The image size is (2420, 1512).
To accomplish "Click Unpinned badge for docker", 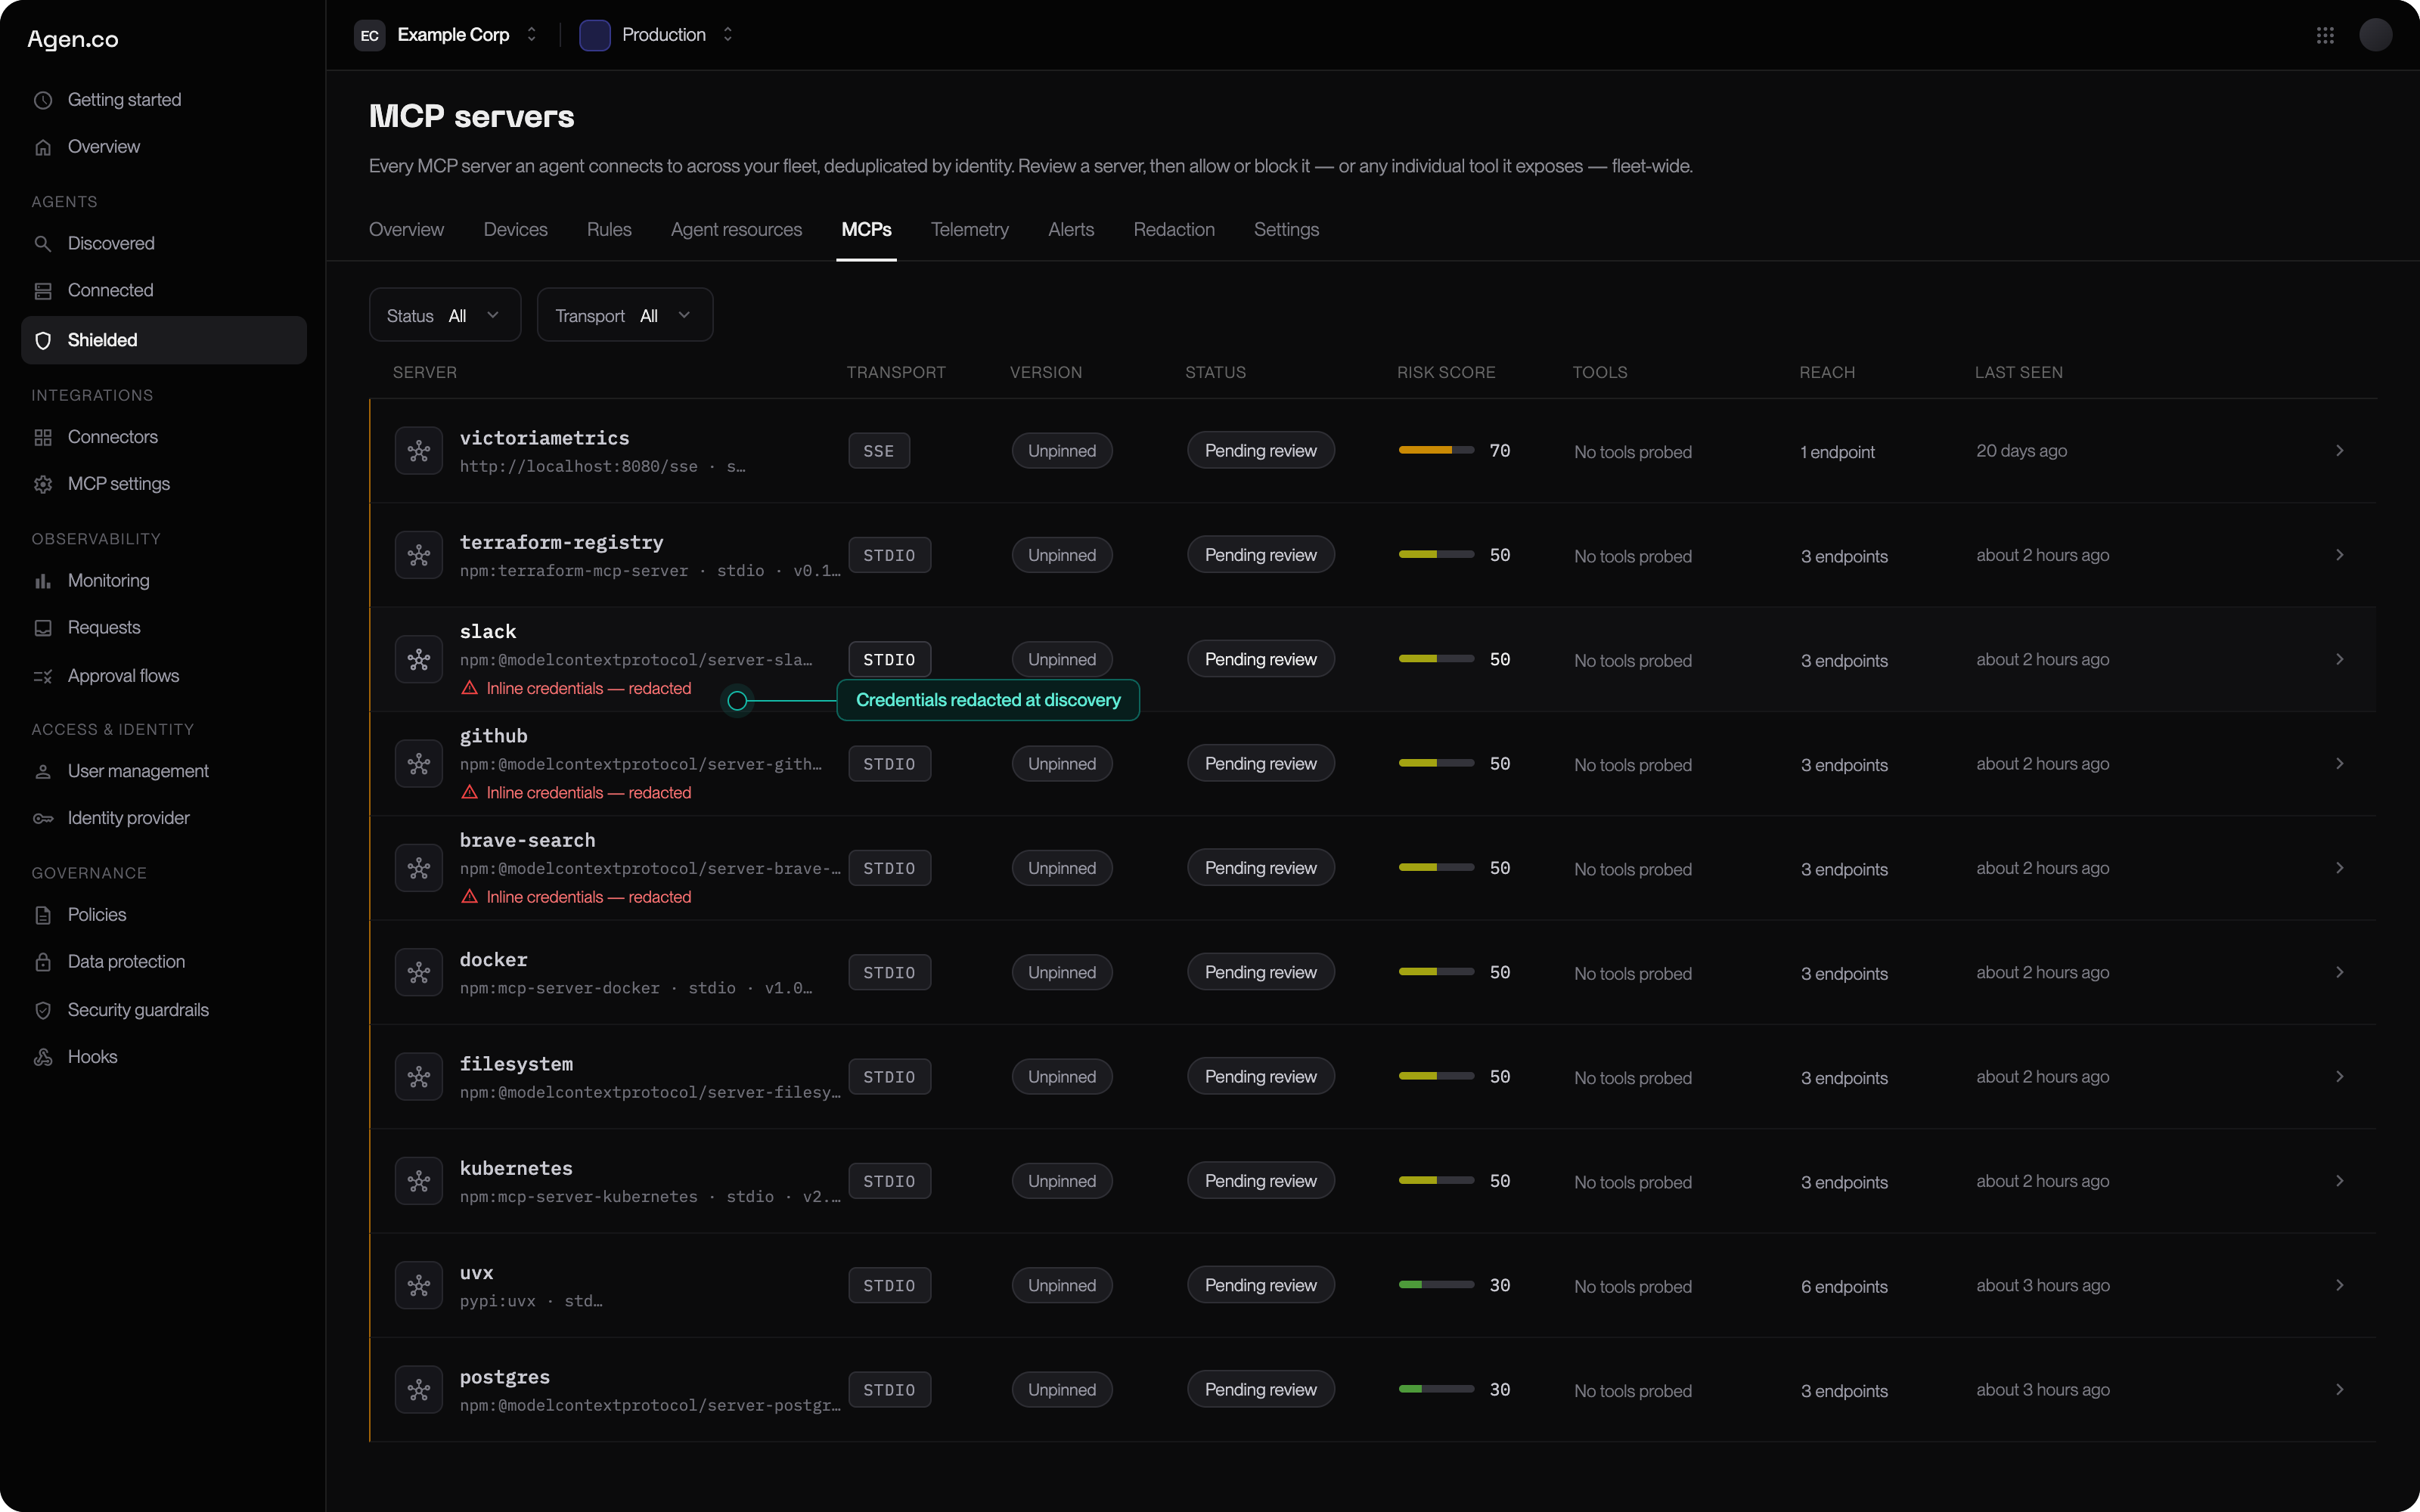I will [1062, 972].
